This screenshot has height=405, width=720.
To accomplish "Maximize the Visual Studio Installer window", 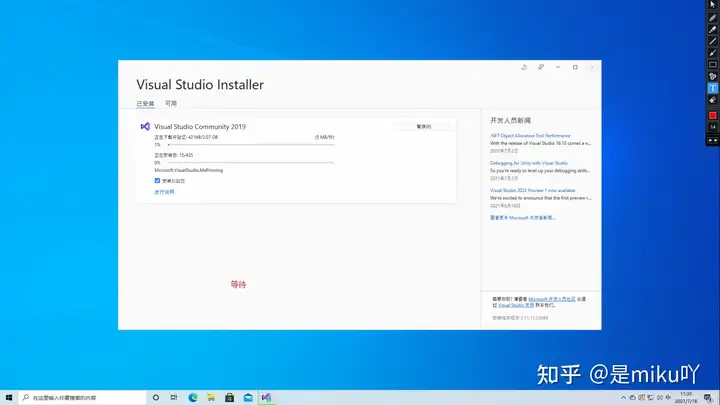I will (x=575, y=67).
